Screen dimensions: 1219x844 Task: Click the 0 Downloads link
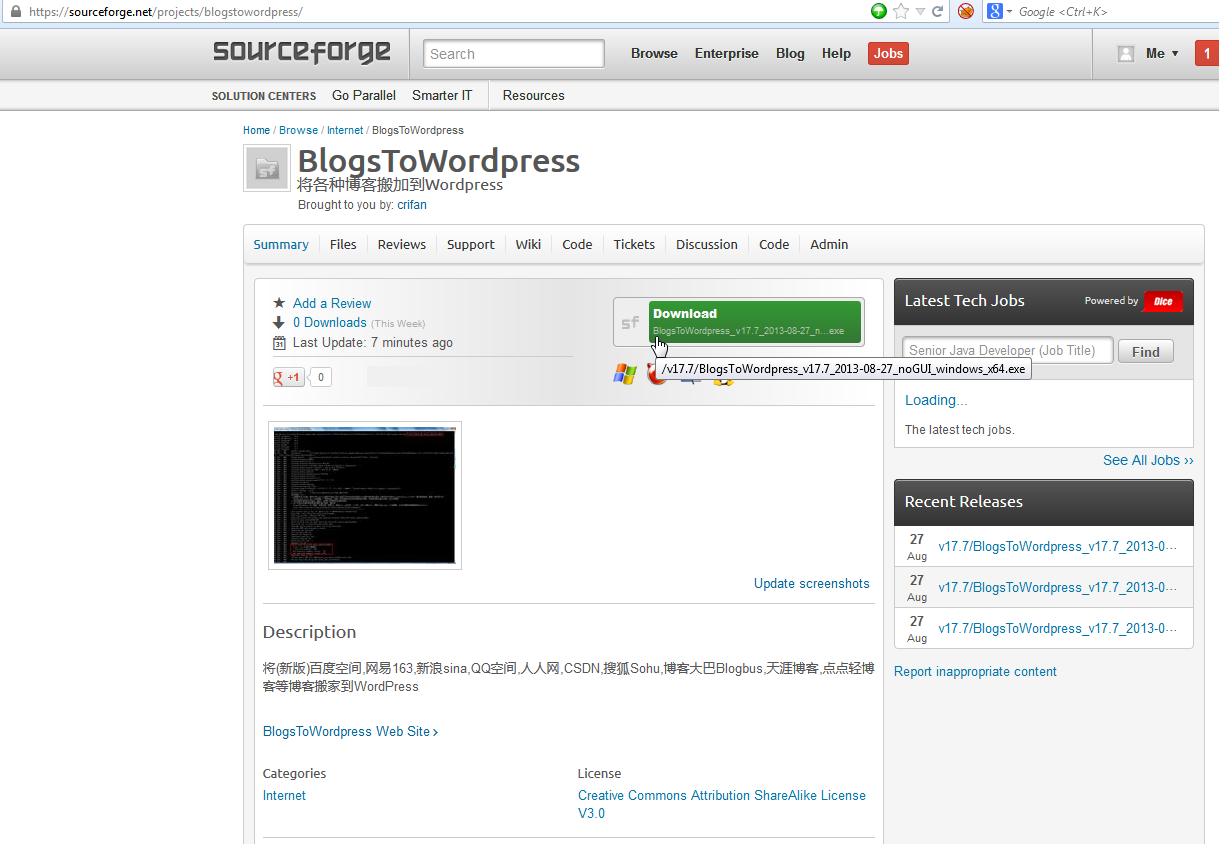330,322
